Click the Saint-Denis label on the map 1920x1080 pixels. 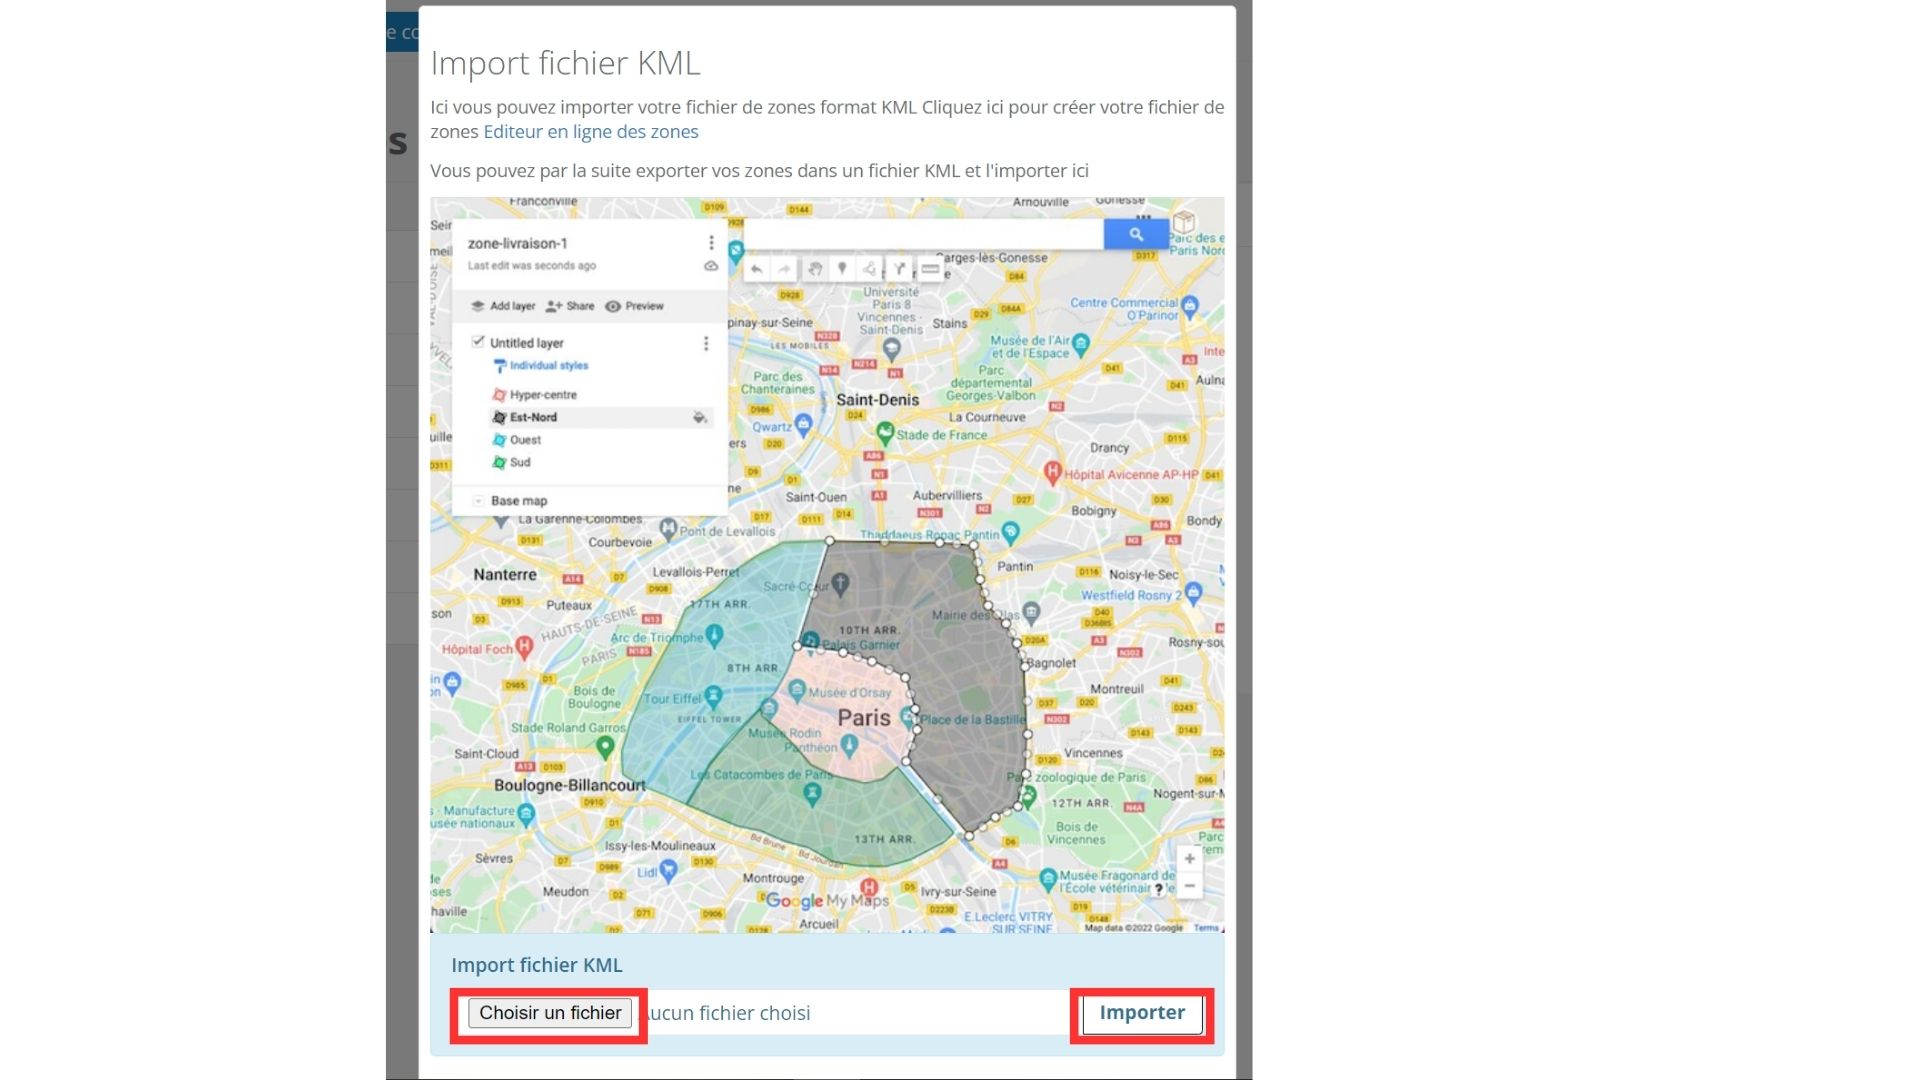(x=878, y=400)
